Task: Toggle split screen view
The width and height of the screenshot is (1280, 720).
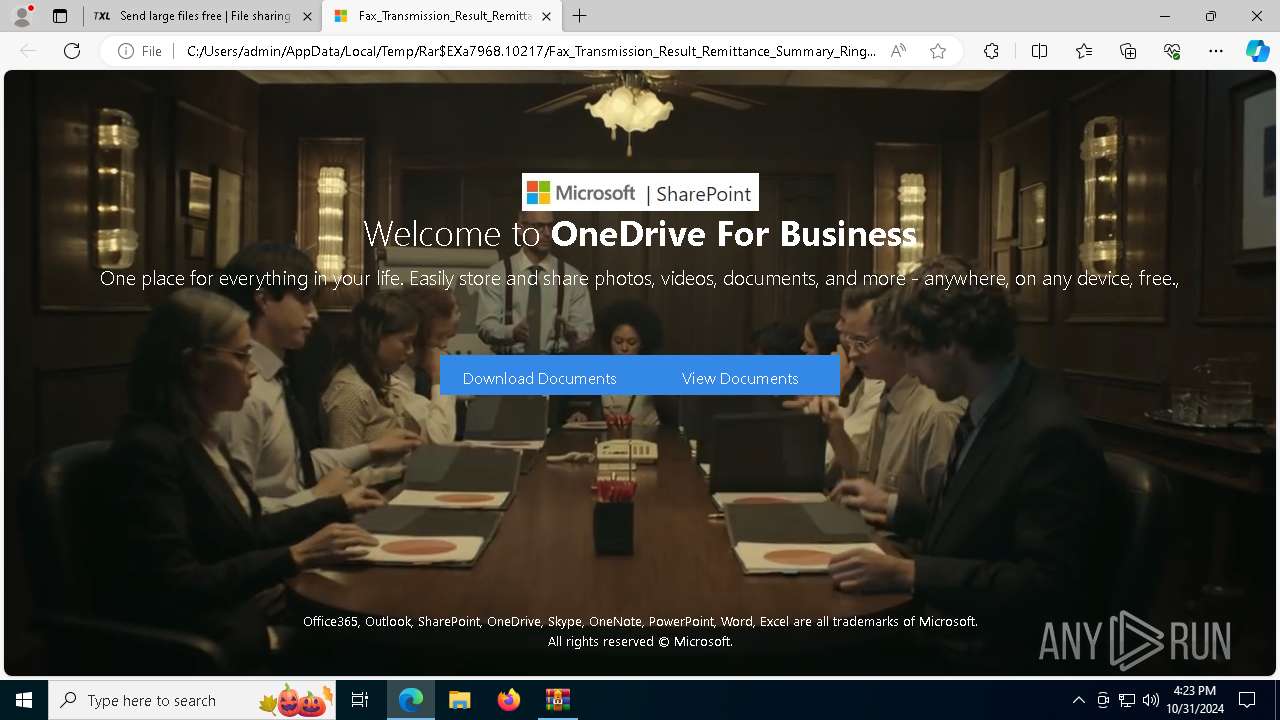Action: 1039,51
